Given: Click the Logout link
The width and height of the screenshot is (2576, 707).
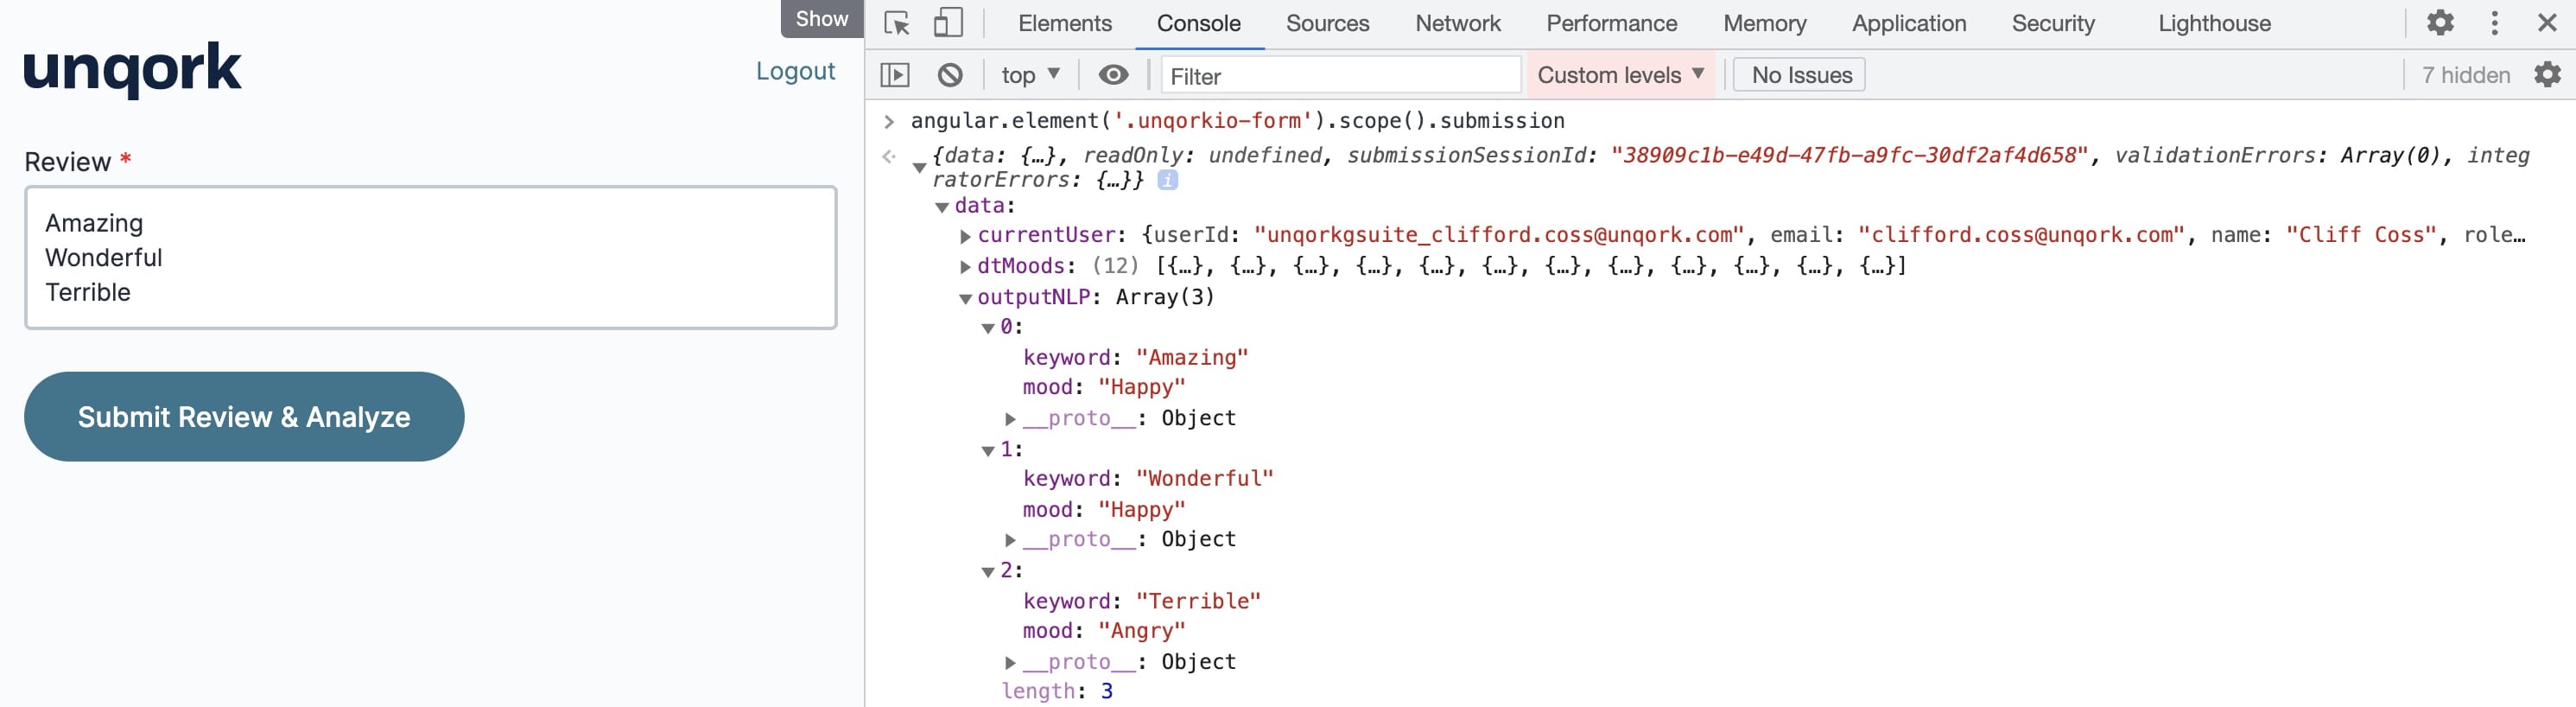Looking at the screenshot, I should [x=795, y=71].
